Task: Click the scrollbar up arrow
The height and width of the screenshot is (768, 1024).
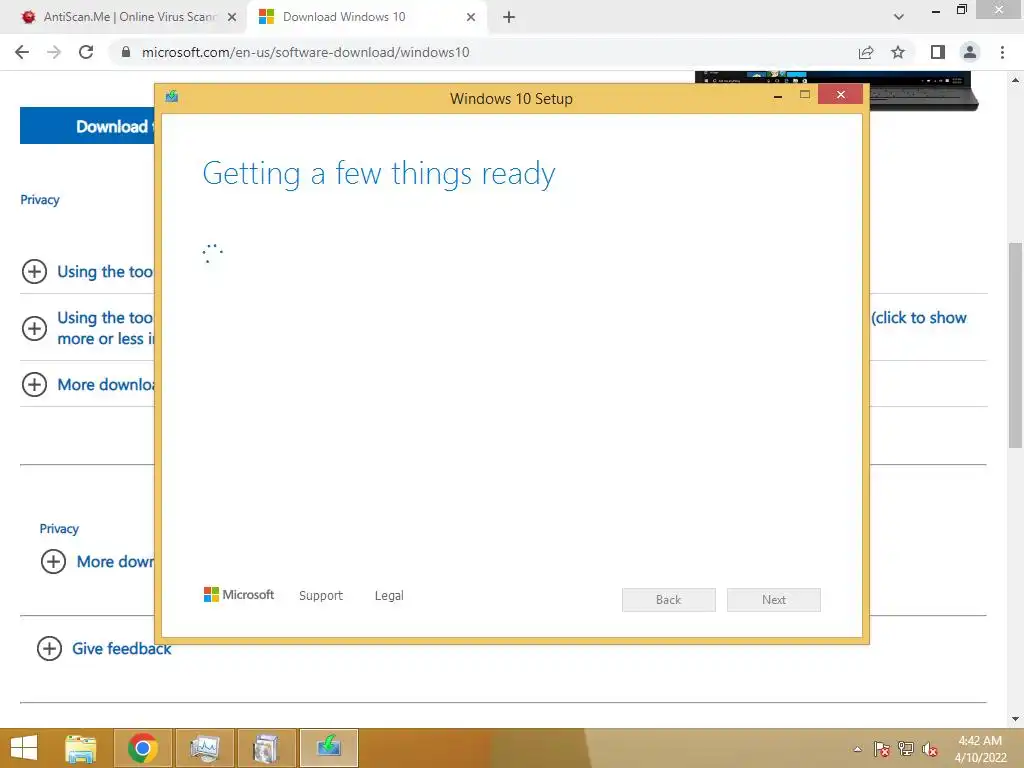Action: click(1015, 80)
